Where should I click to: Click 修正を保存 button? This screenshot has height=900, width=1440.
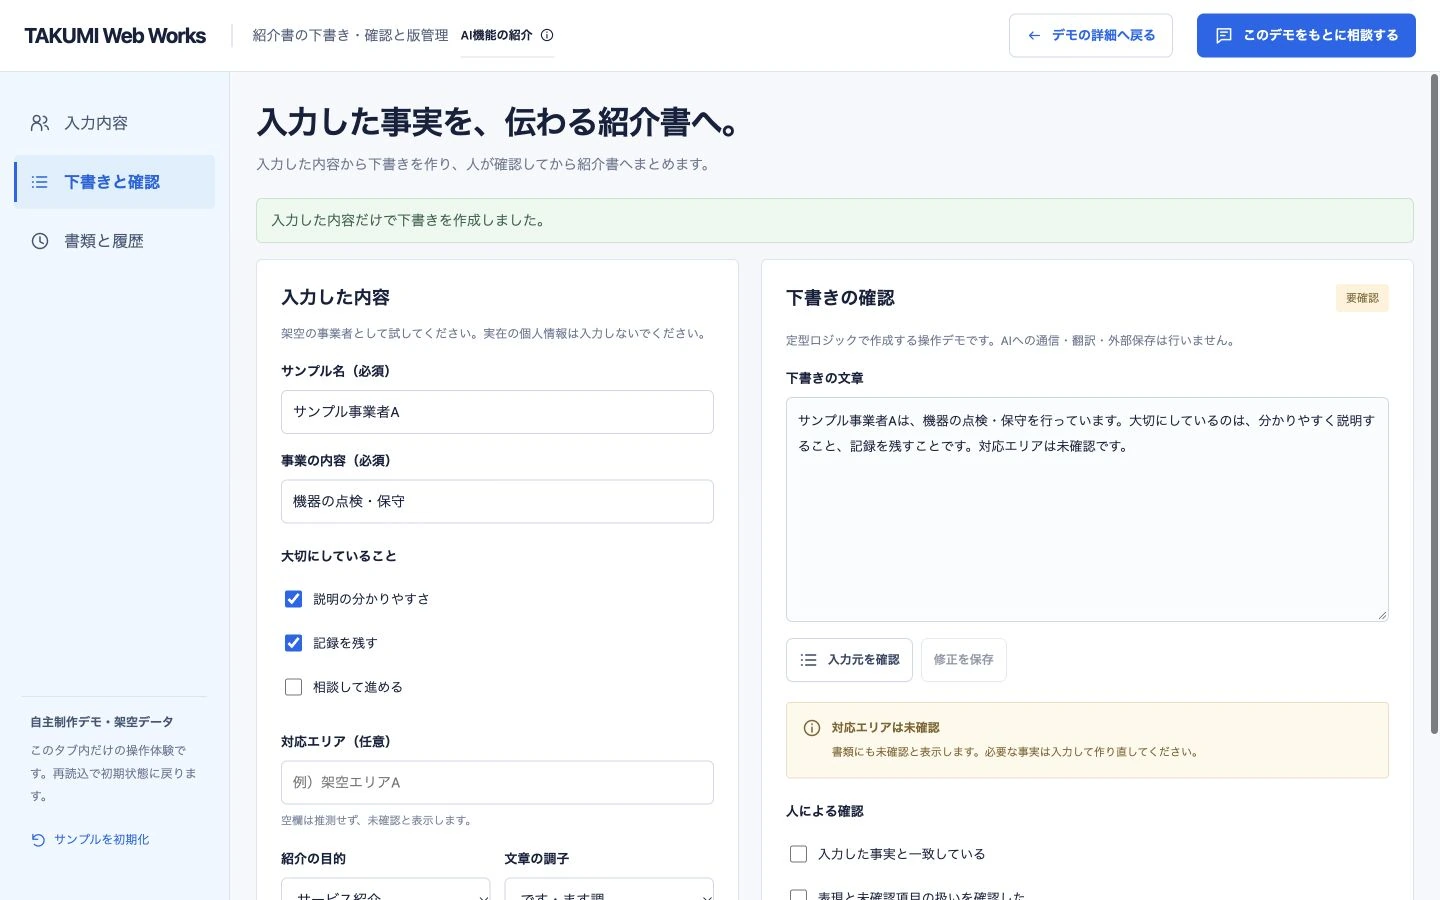[964, 660]
